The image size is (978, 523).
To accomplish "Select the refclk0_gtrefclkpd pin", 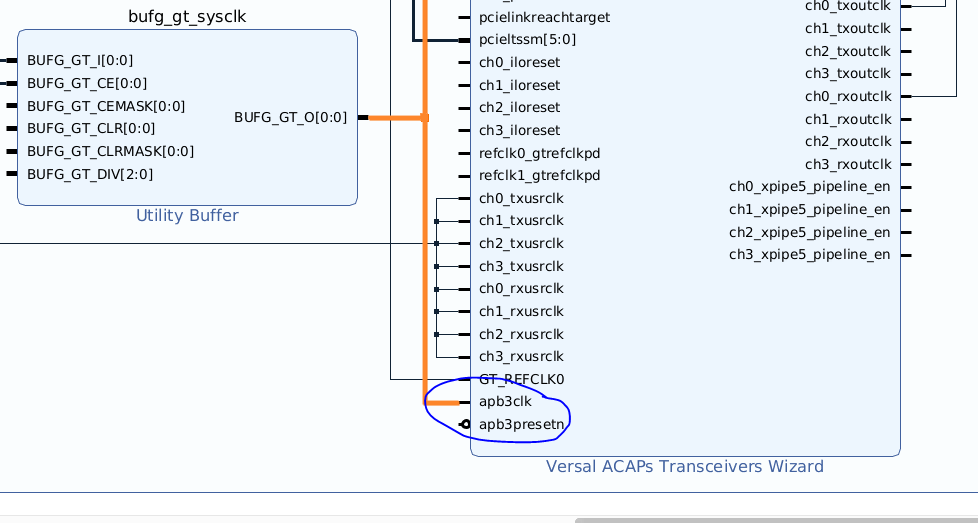I will 539,153.
